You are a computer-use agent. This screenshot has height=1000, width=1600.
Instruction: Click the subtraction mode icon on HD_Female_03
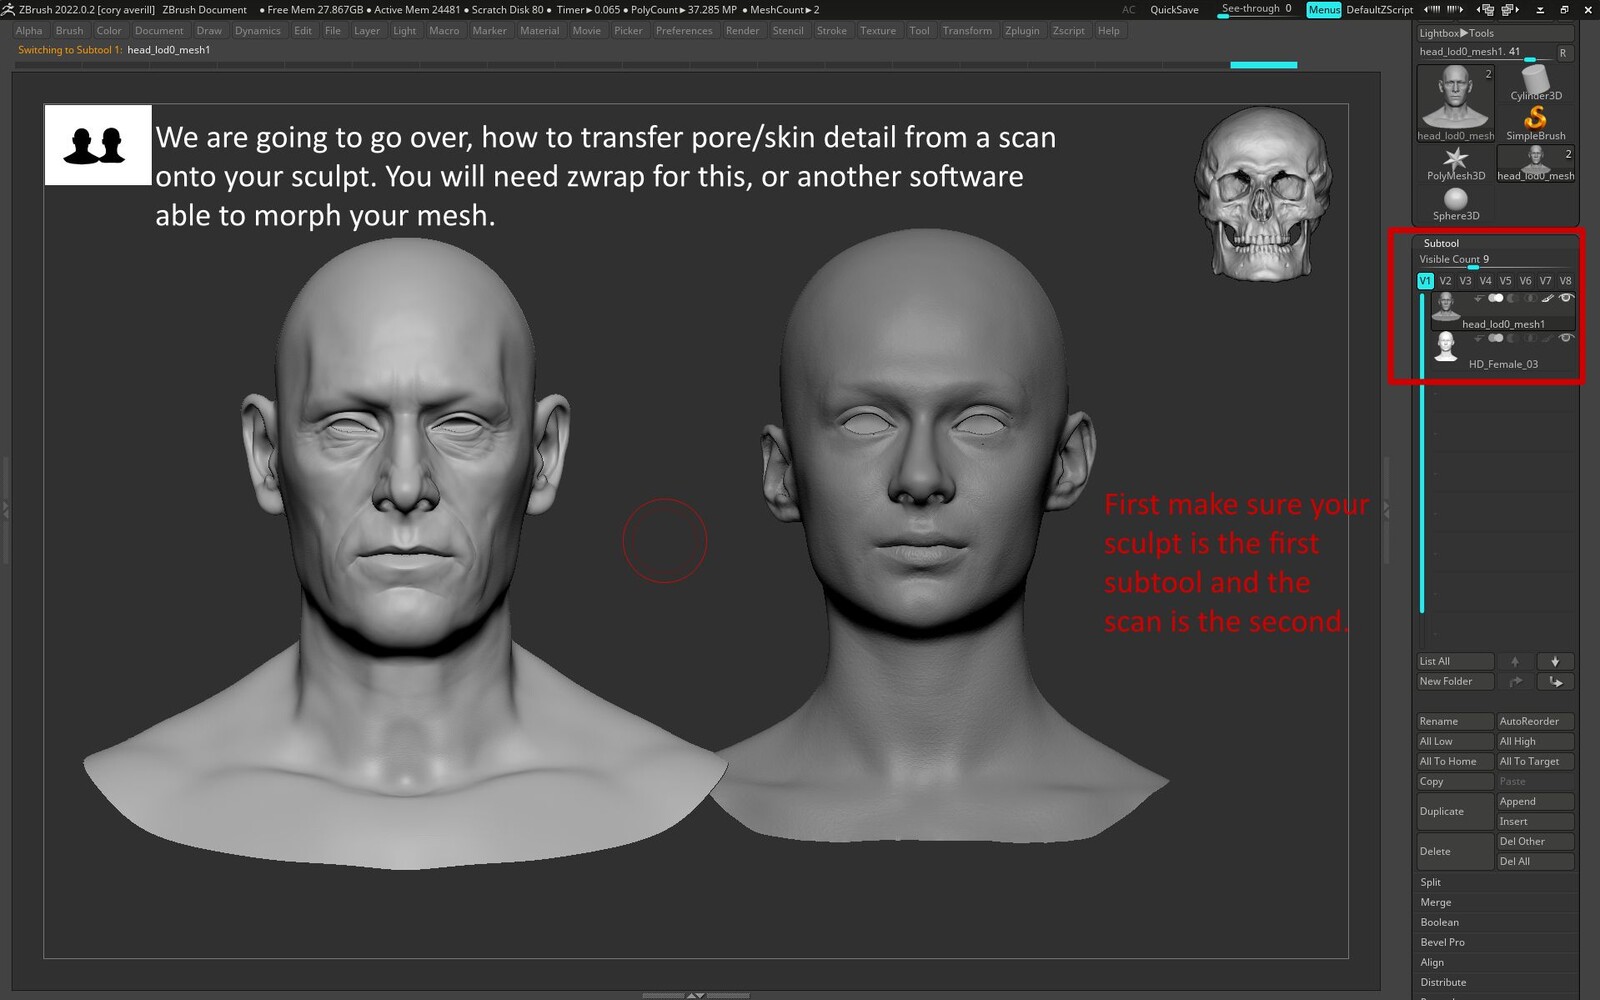(x=1513, y=338)
